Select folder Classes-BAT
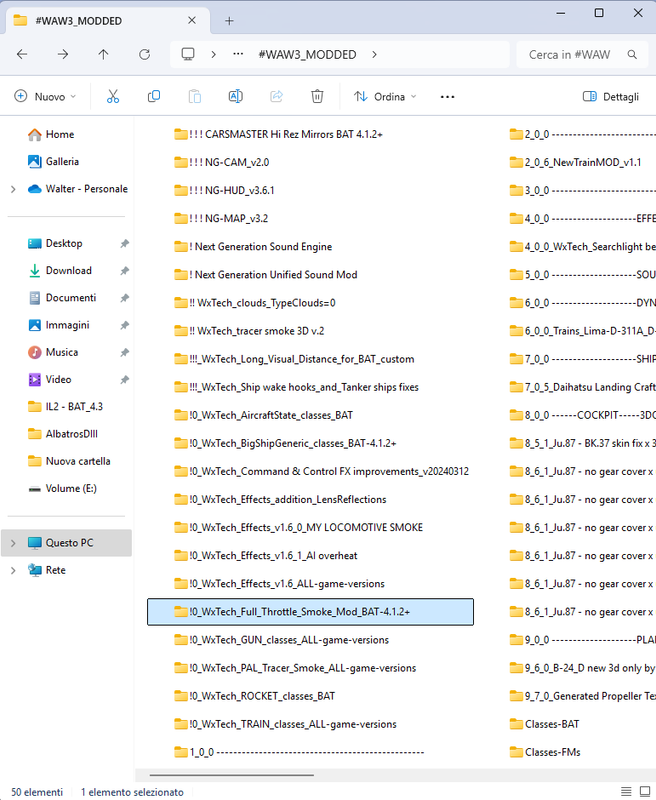Image resolution: width=656 pixels, height=800 pixels. [x=544, y=724]
